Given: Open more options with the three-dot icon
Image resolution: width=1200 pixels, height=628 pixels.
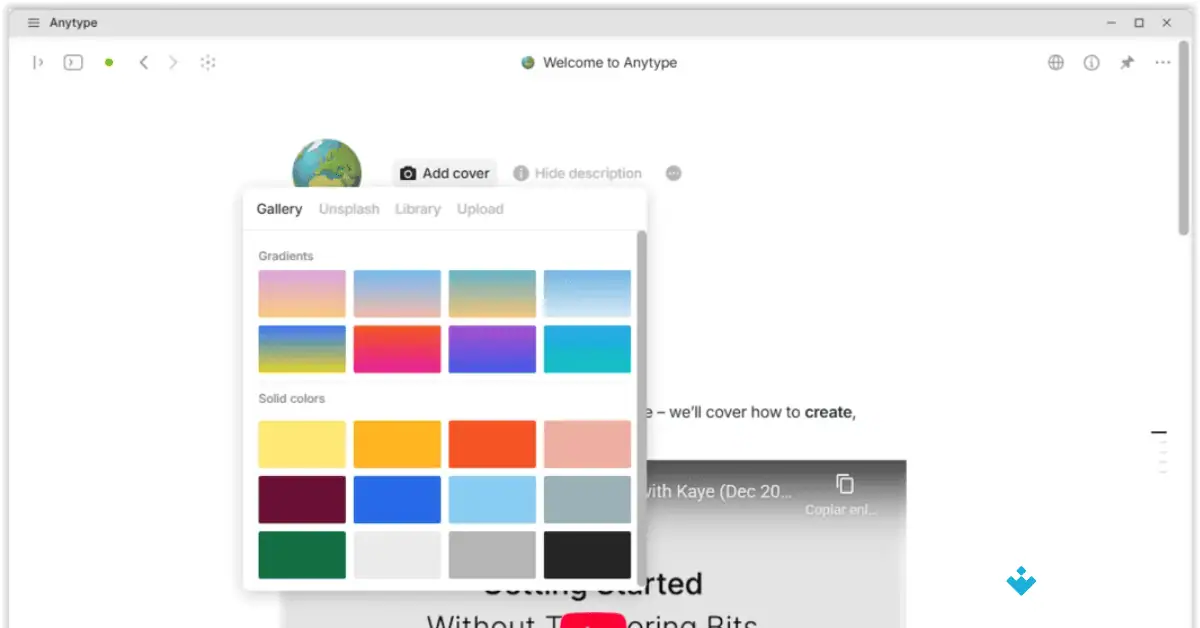Looking at the screenshot, I should click(1163, 62).
